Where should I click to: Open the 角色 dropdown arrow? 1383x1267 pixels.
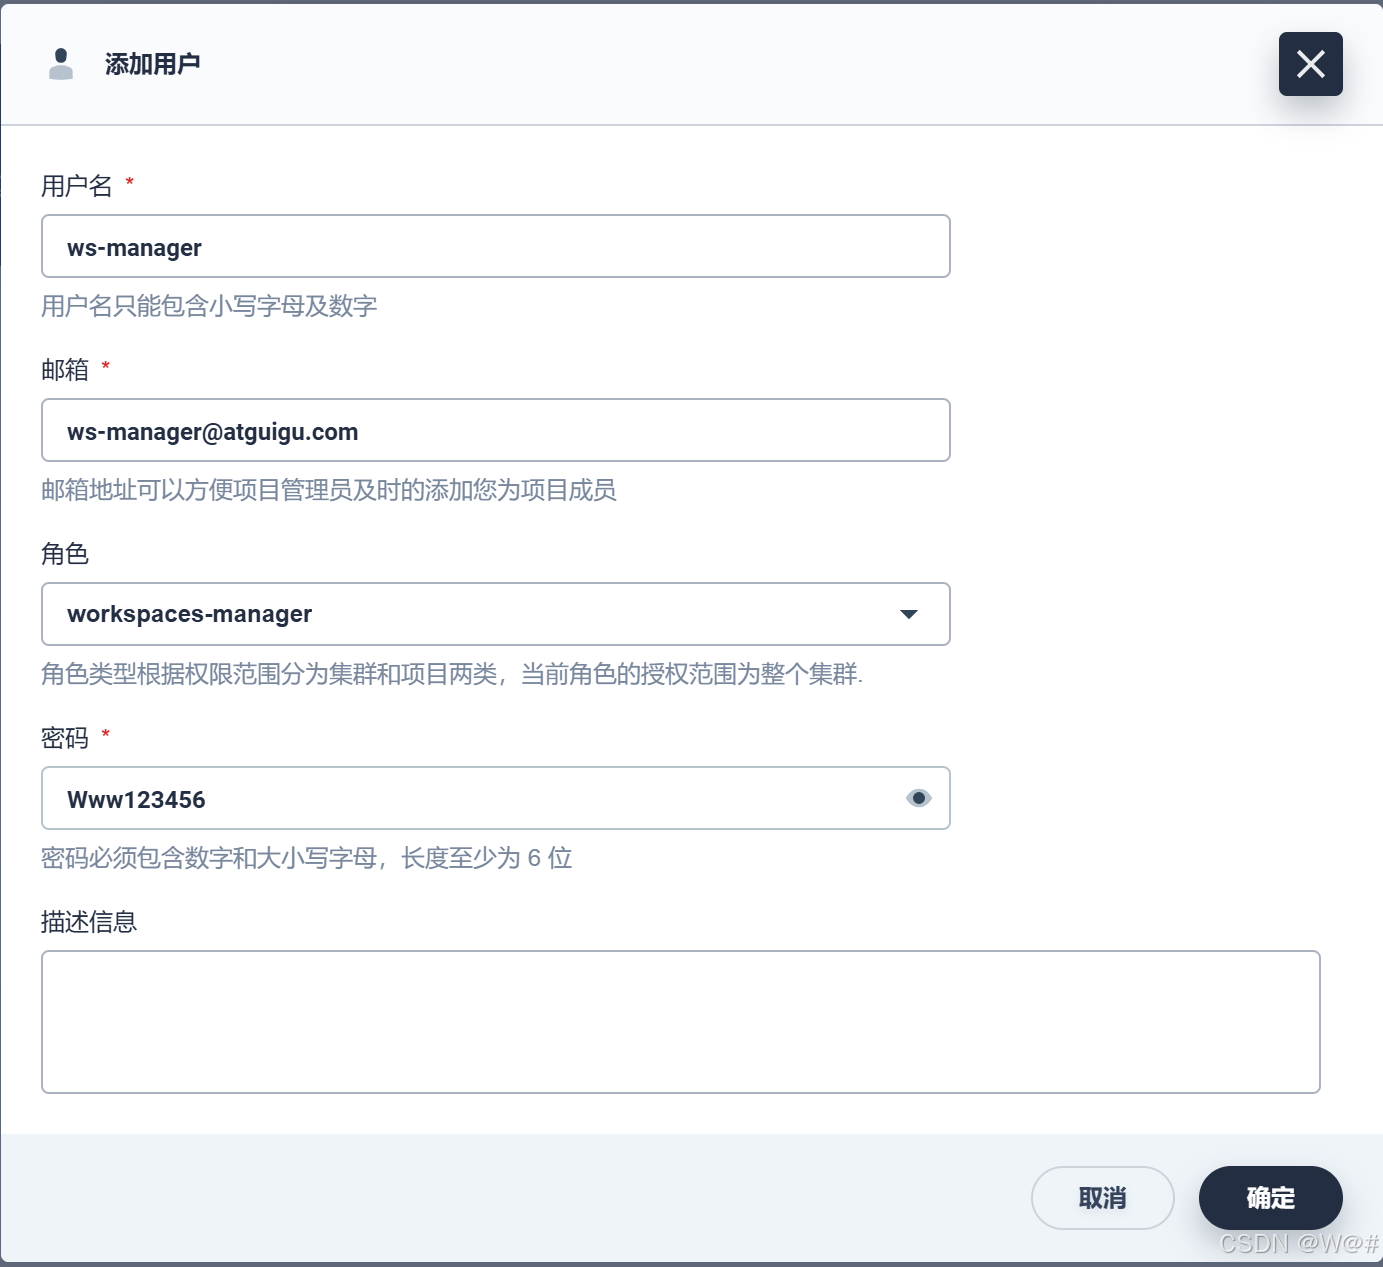[908, 614]
